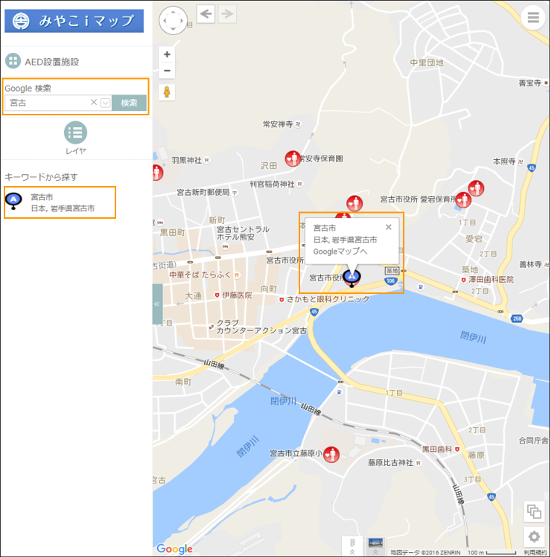The width and height of the screenshot is (550, 557).
Task: Click the 伊藤医院 map label
Action: 237,295
